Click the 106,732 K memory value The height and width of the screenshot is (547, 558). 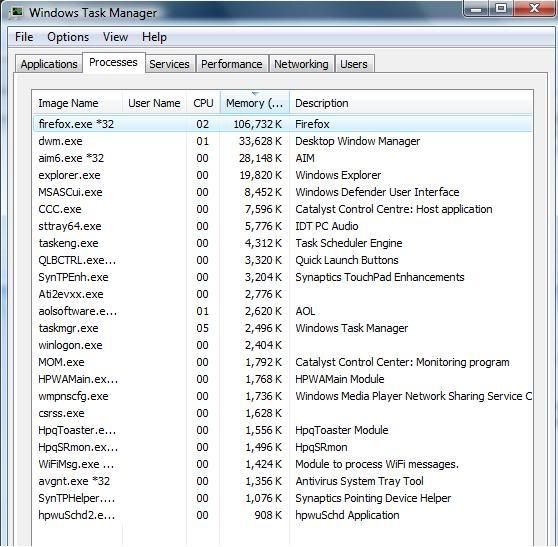(x=258, y=124)
